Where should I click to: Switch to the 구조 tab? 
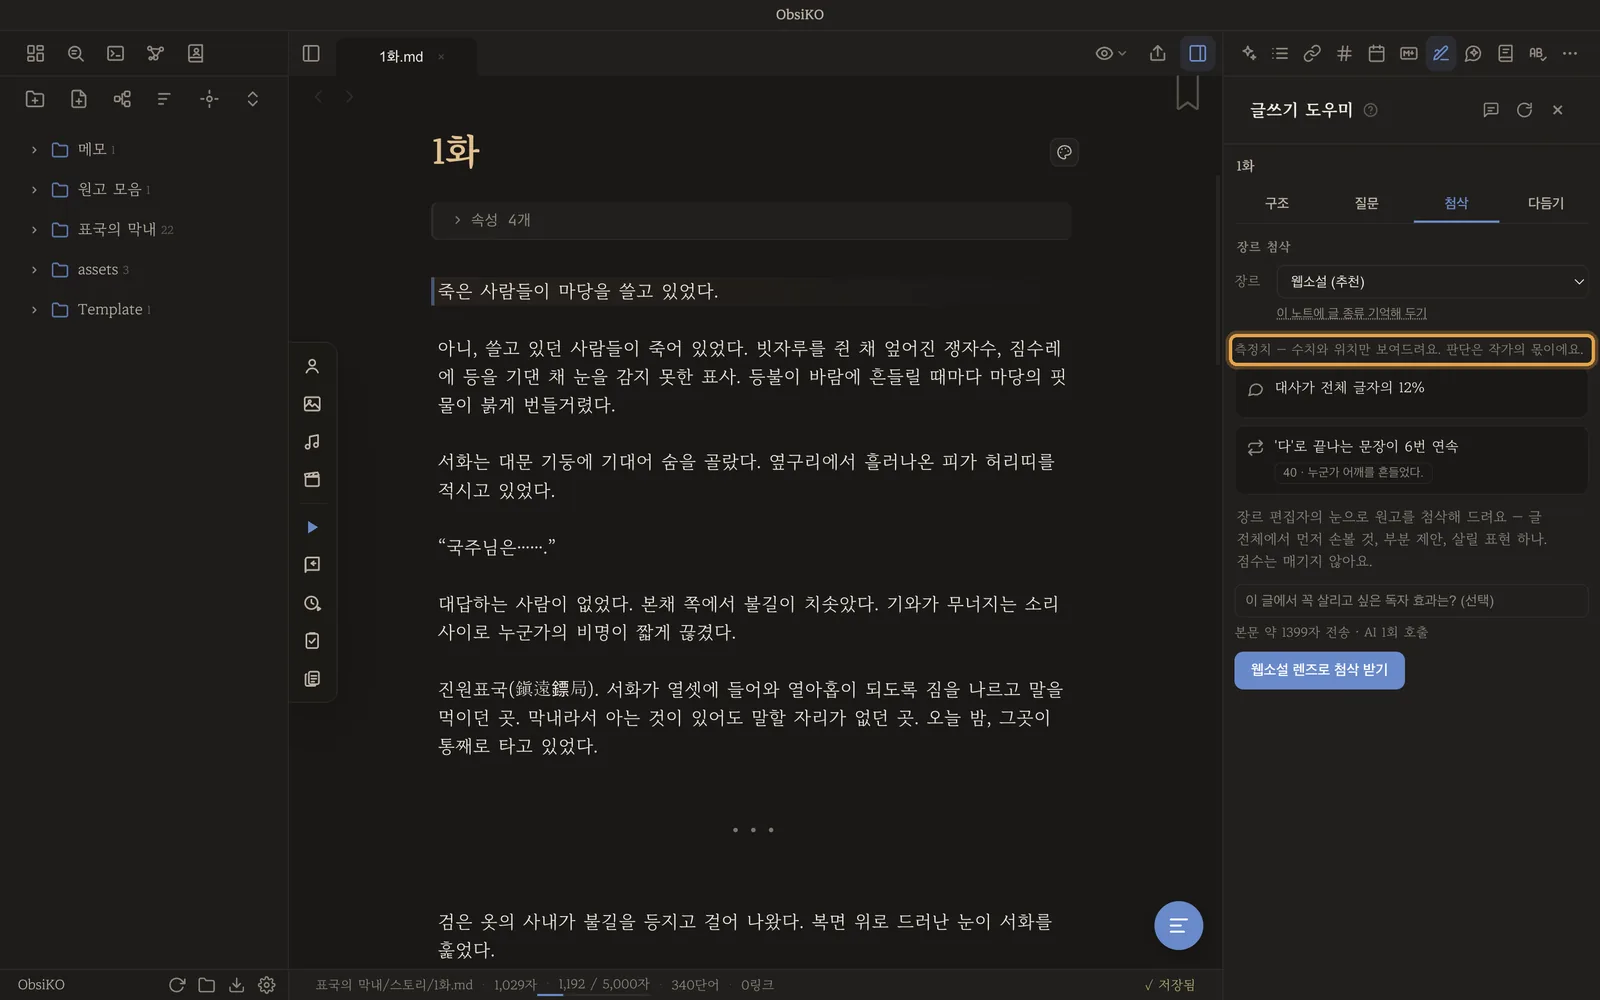tap(1277, 203)
